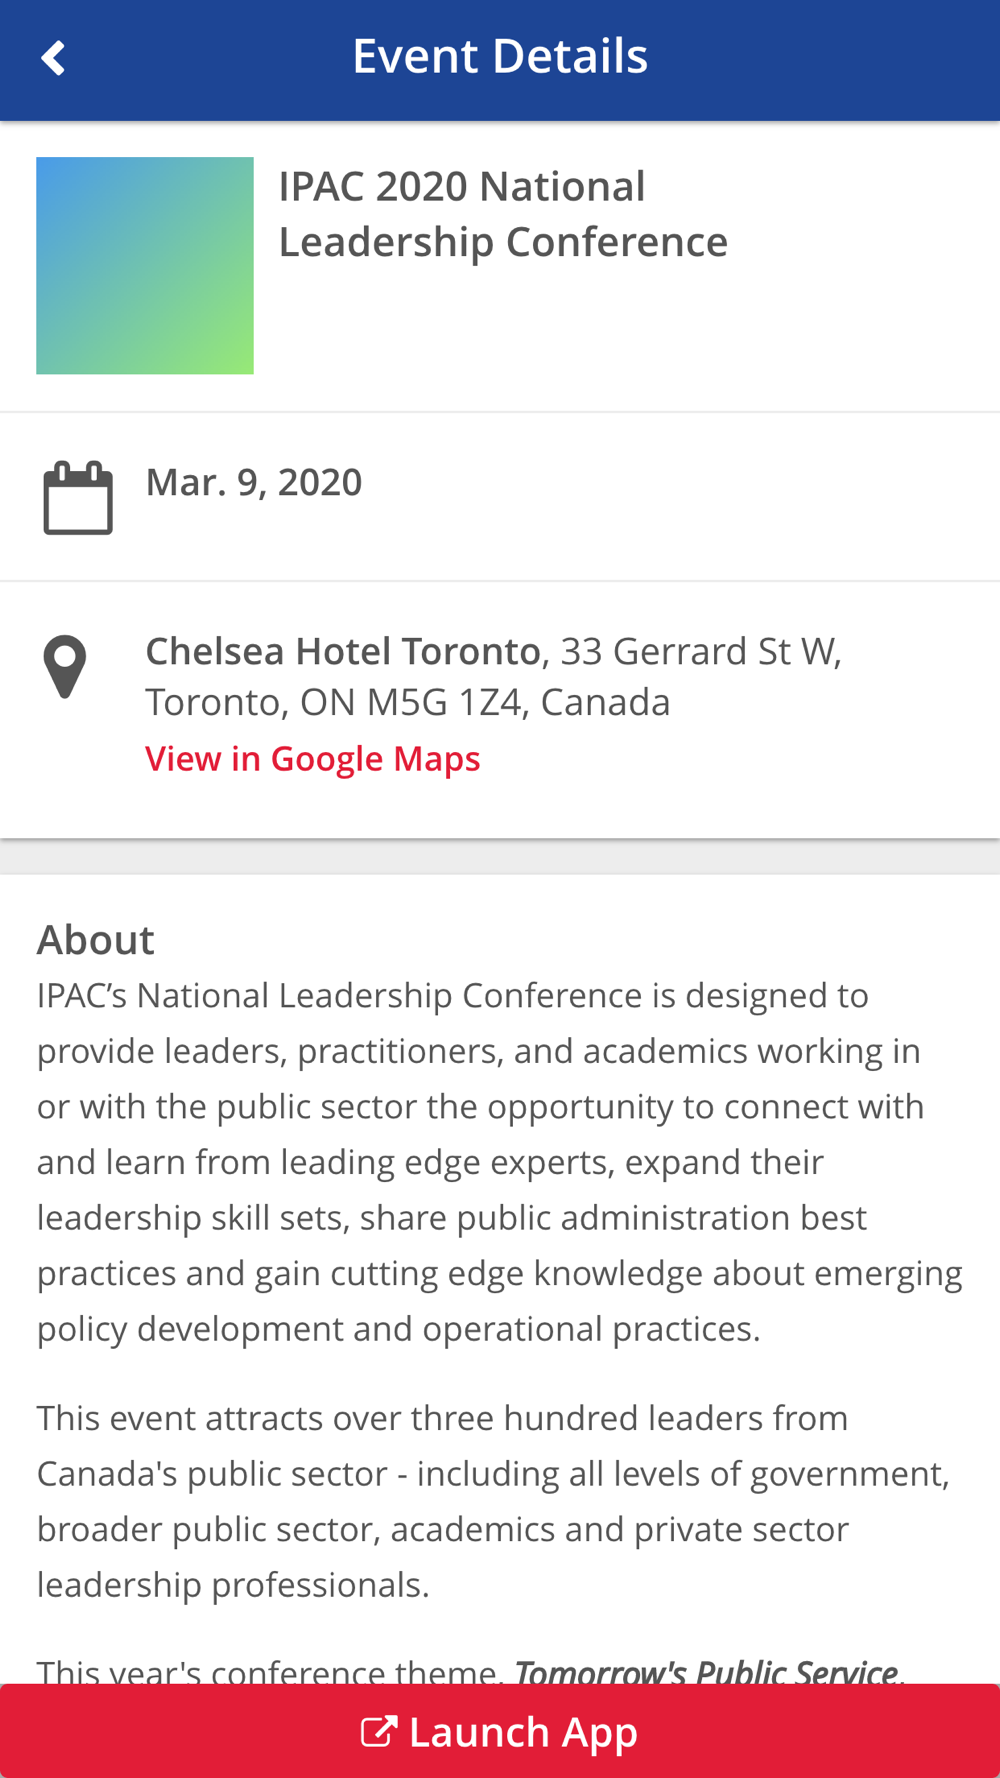Tap the Event Details header title

tap(500, 56)
